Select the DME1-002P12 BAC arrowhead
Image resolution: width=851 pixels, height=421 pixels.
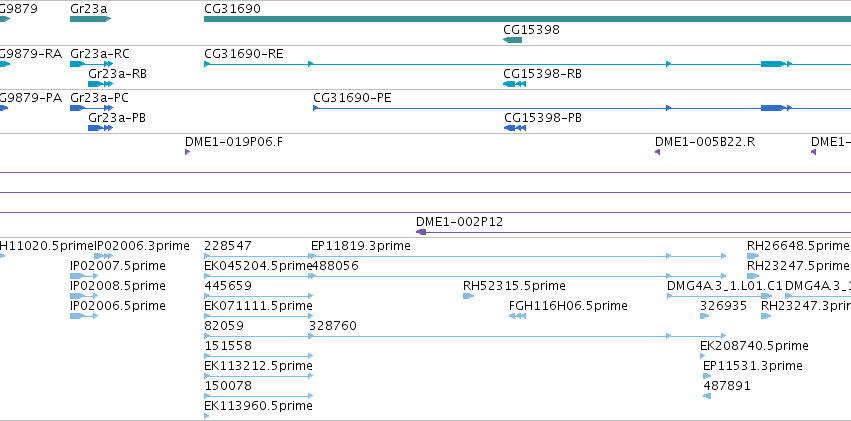pos(421,232)
